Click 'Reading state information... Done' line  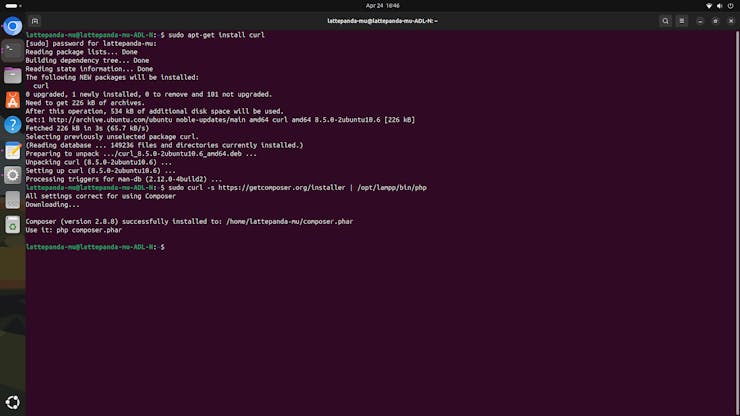coord(89,69)
